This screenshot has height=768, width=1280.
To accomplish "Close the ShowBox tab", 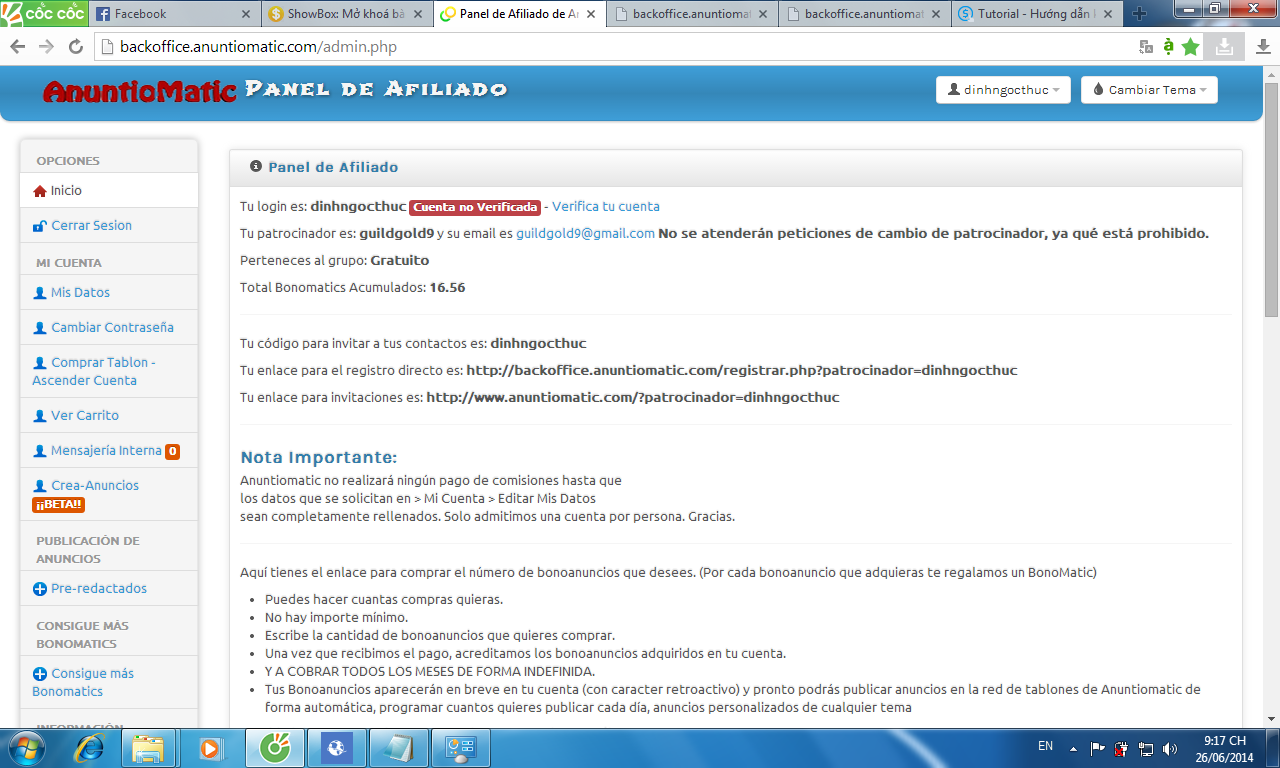I will click(420, 14).
